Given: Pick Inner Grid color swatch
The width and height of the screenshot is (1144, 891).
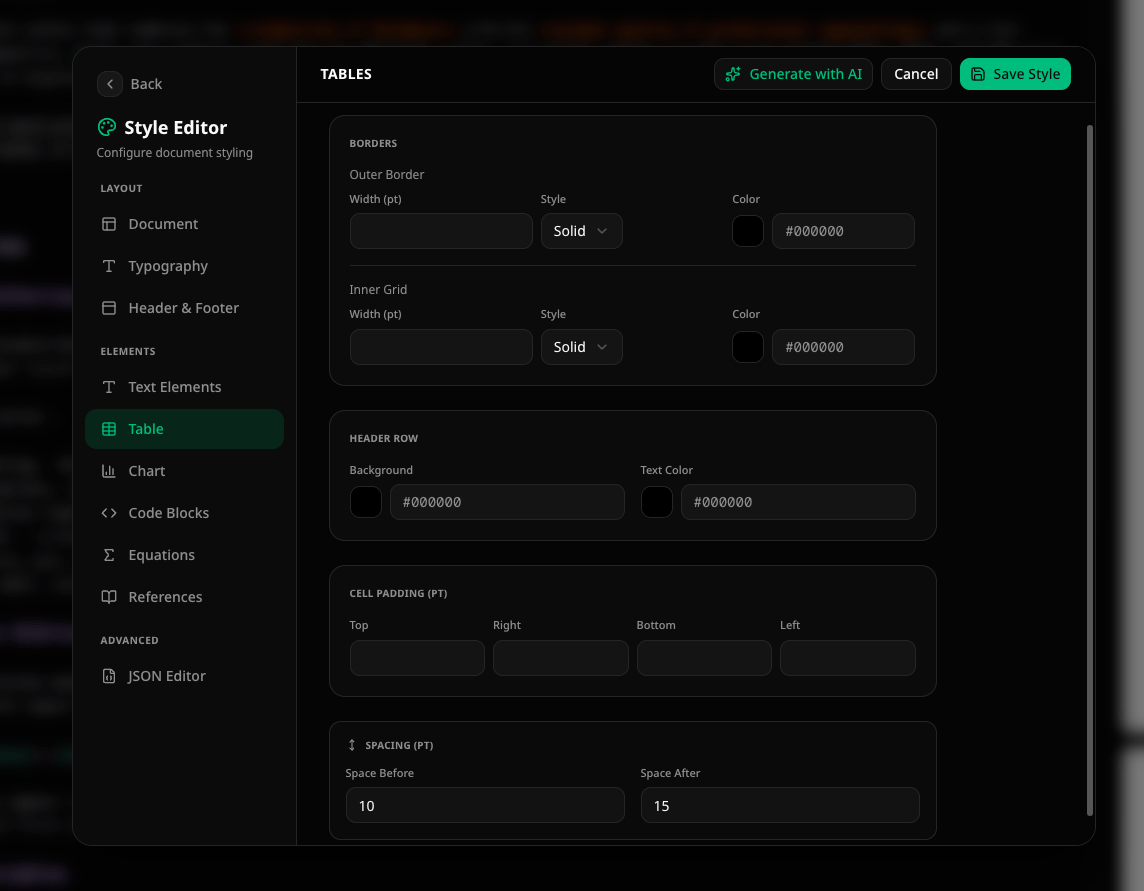Looking at the screenshot, I should (748, 347).
